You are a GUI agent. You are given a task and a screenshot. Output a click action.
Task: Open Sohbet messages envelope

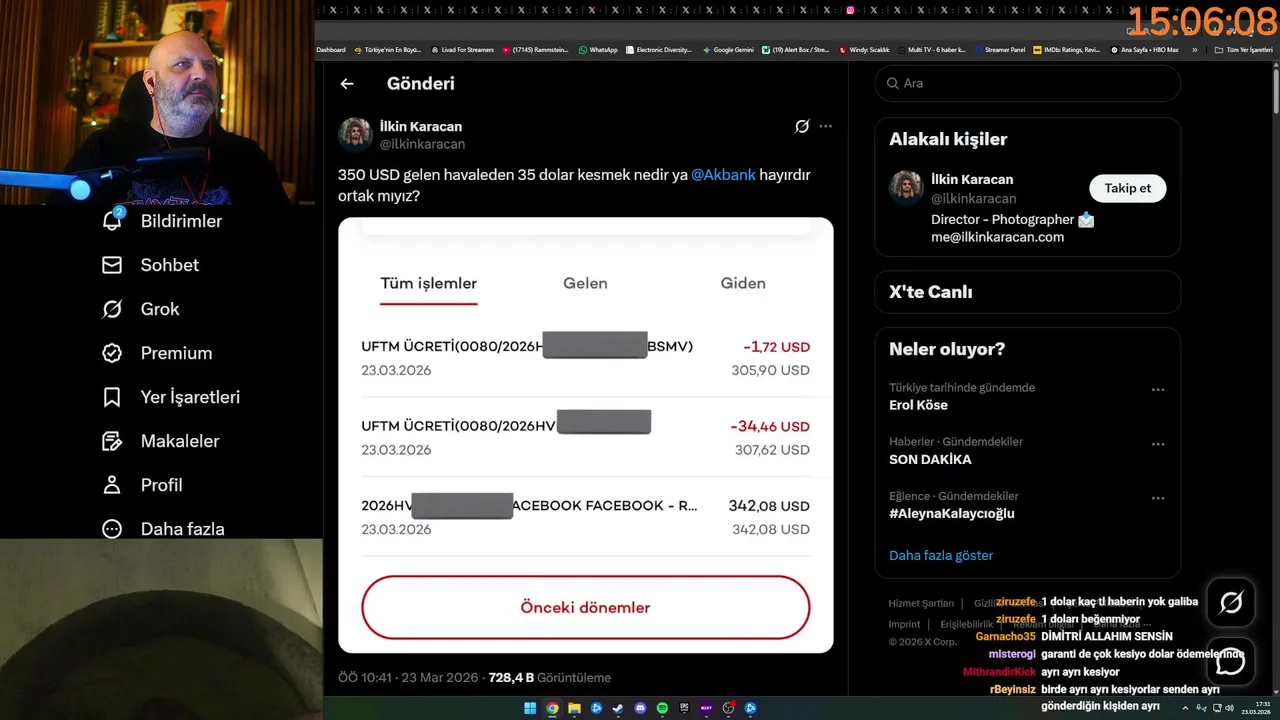pyautogui.click(x=112, y=265)
